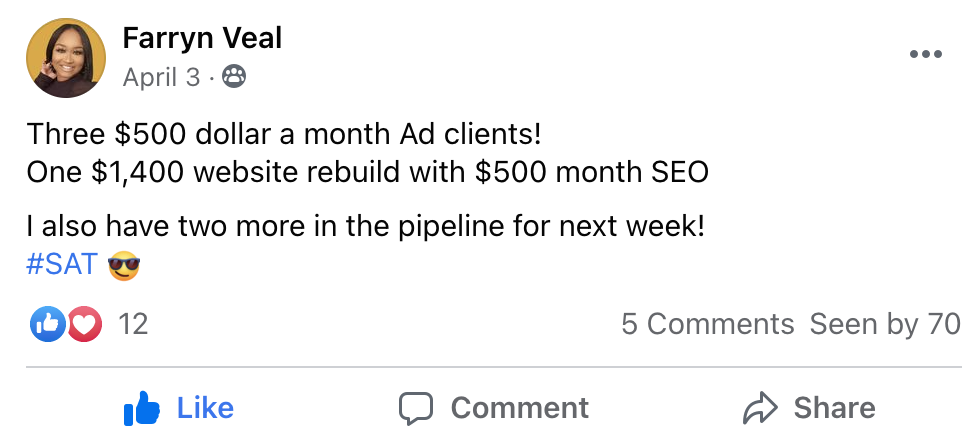Image resolution: width=974 pixels, height=448 pixels.
Task: Open the three-dot post options menu
Action: coord(926,55)
